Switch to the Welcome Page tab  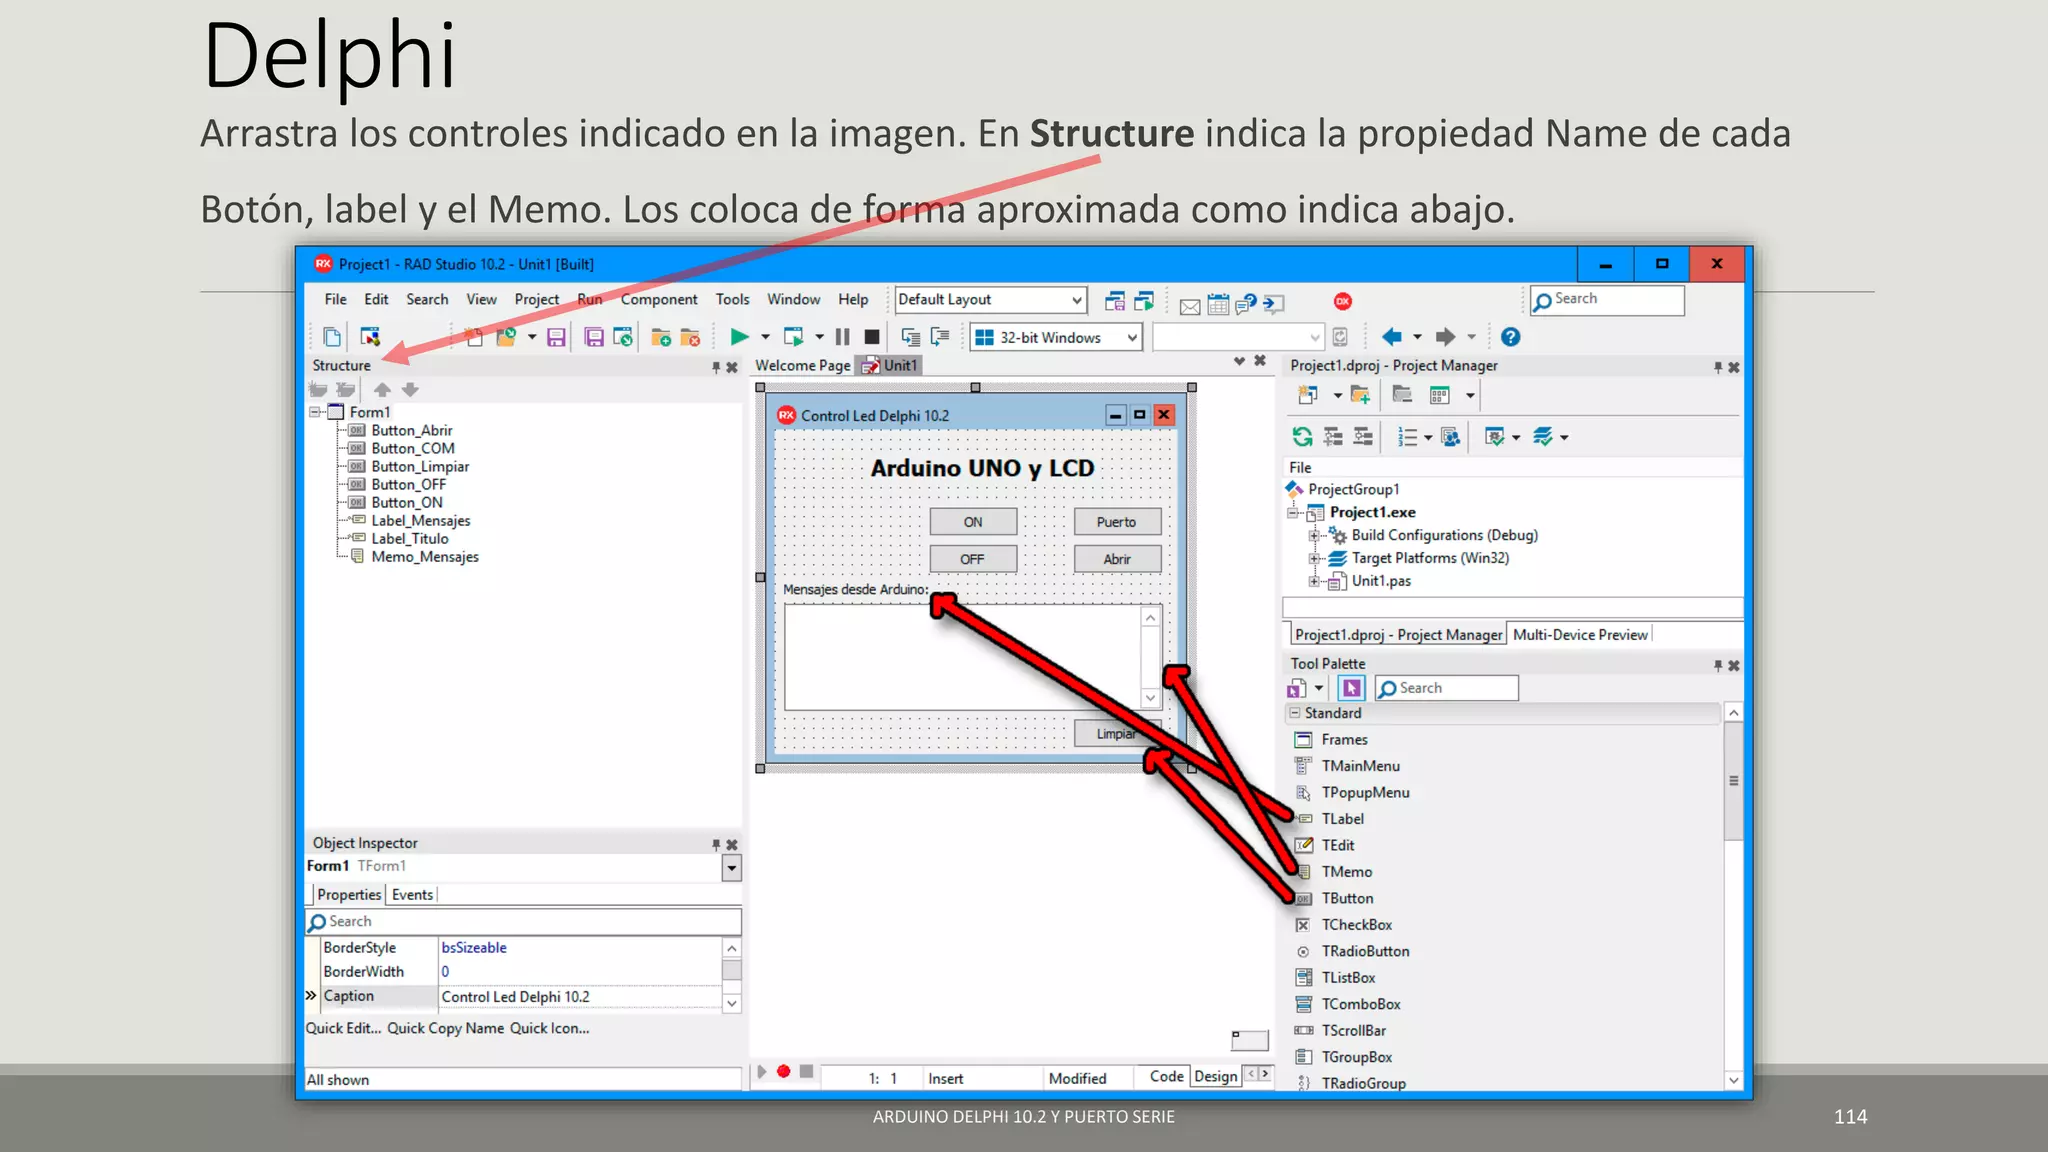[x=802, y=366]
